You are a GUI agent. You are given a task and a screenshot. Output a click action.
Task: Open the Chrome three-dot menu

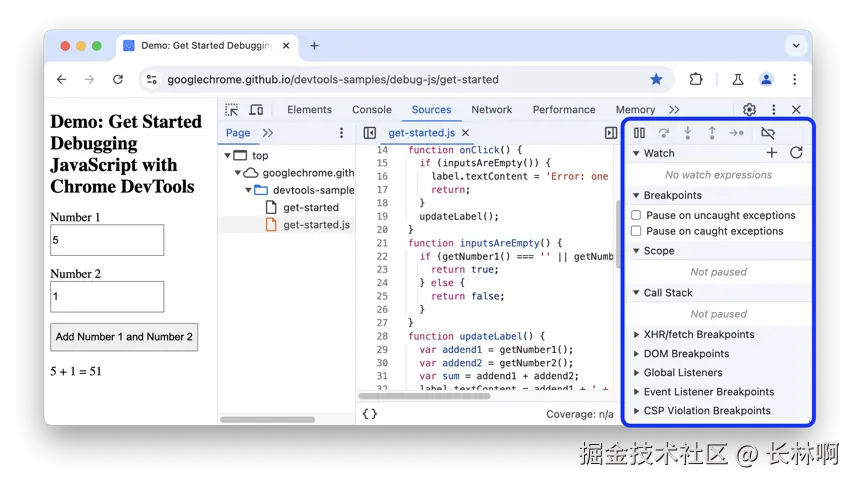click(794, 79)
